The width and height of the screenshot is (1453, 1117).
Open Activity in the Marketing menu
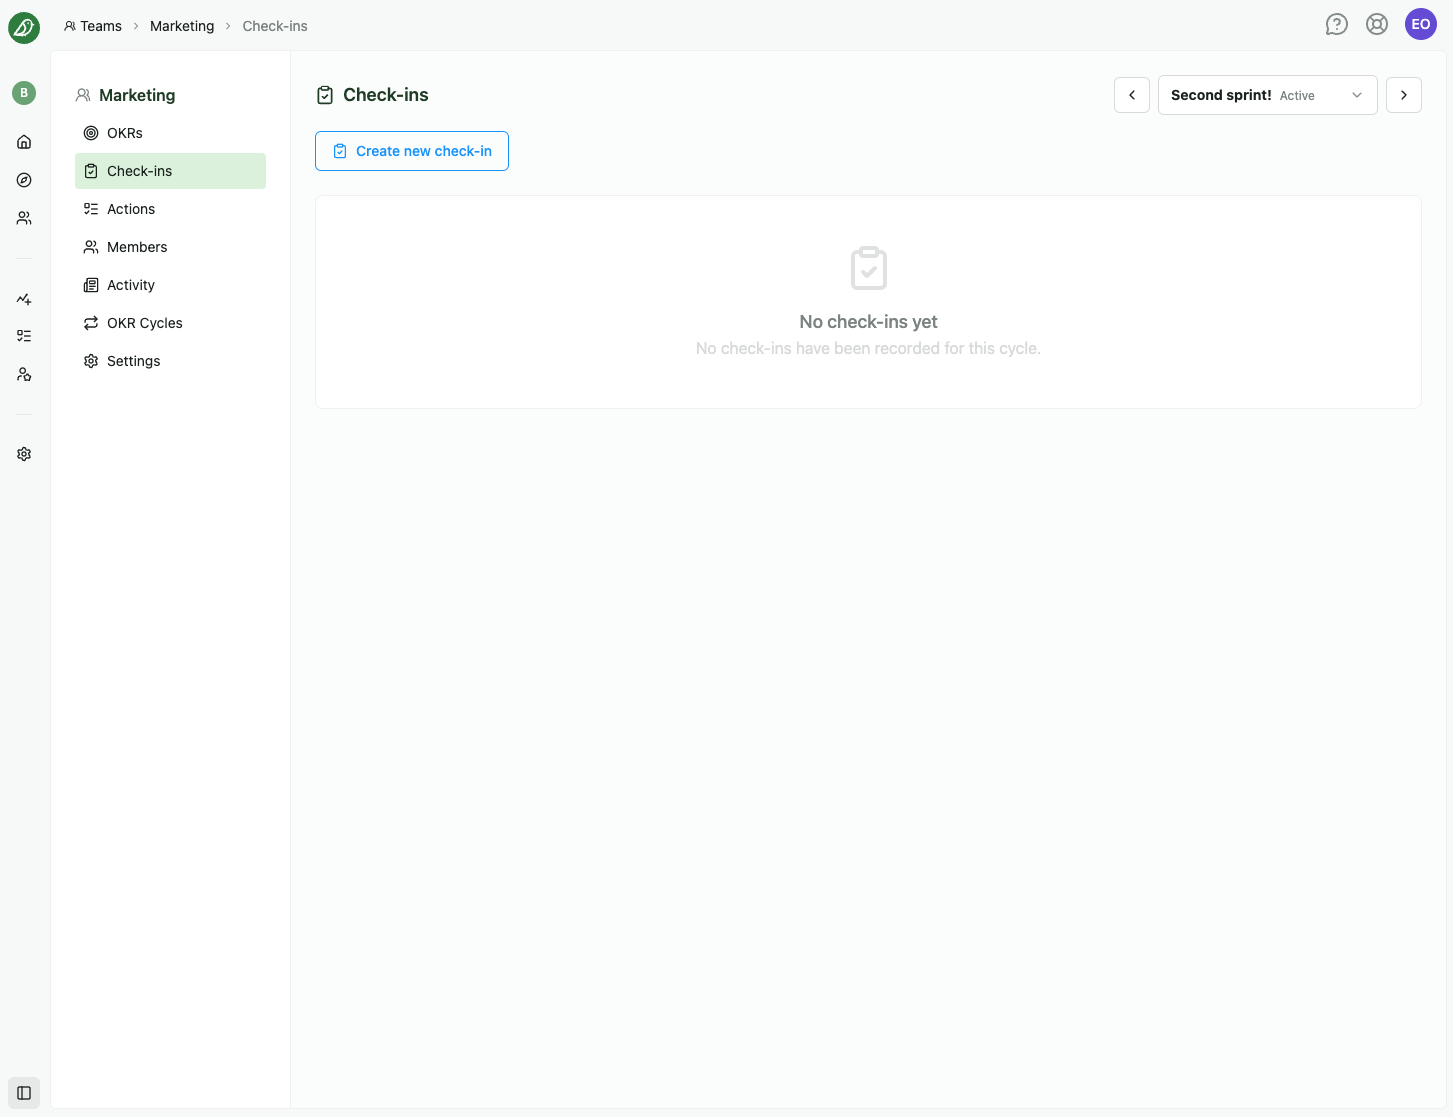[x=170, y=285]
